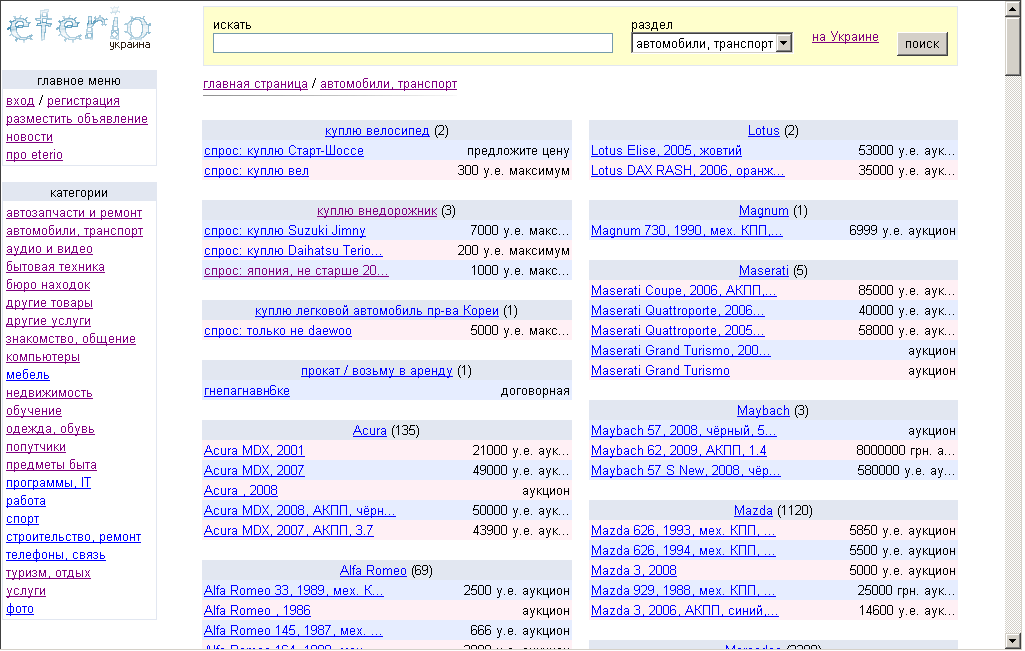Open the Maserati section heading
1025x651 pixels.
point(764,271)
